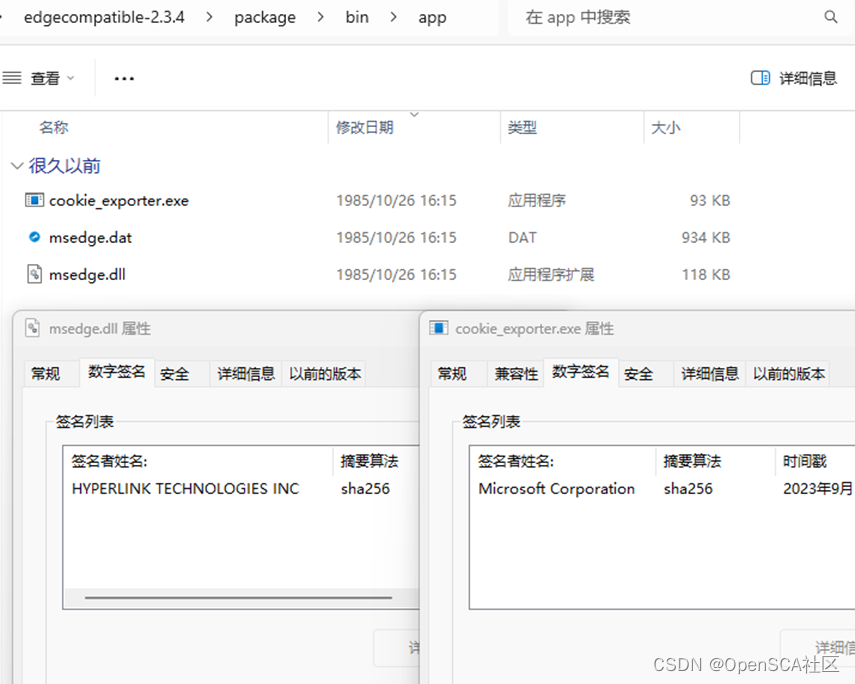Click horizontal scrollbar in msedge.dll signature list
The height and width of the screenshot is (684, 855).
(238, 597)
